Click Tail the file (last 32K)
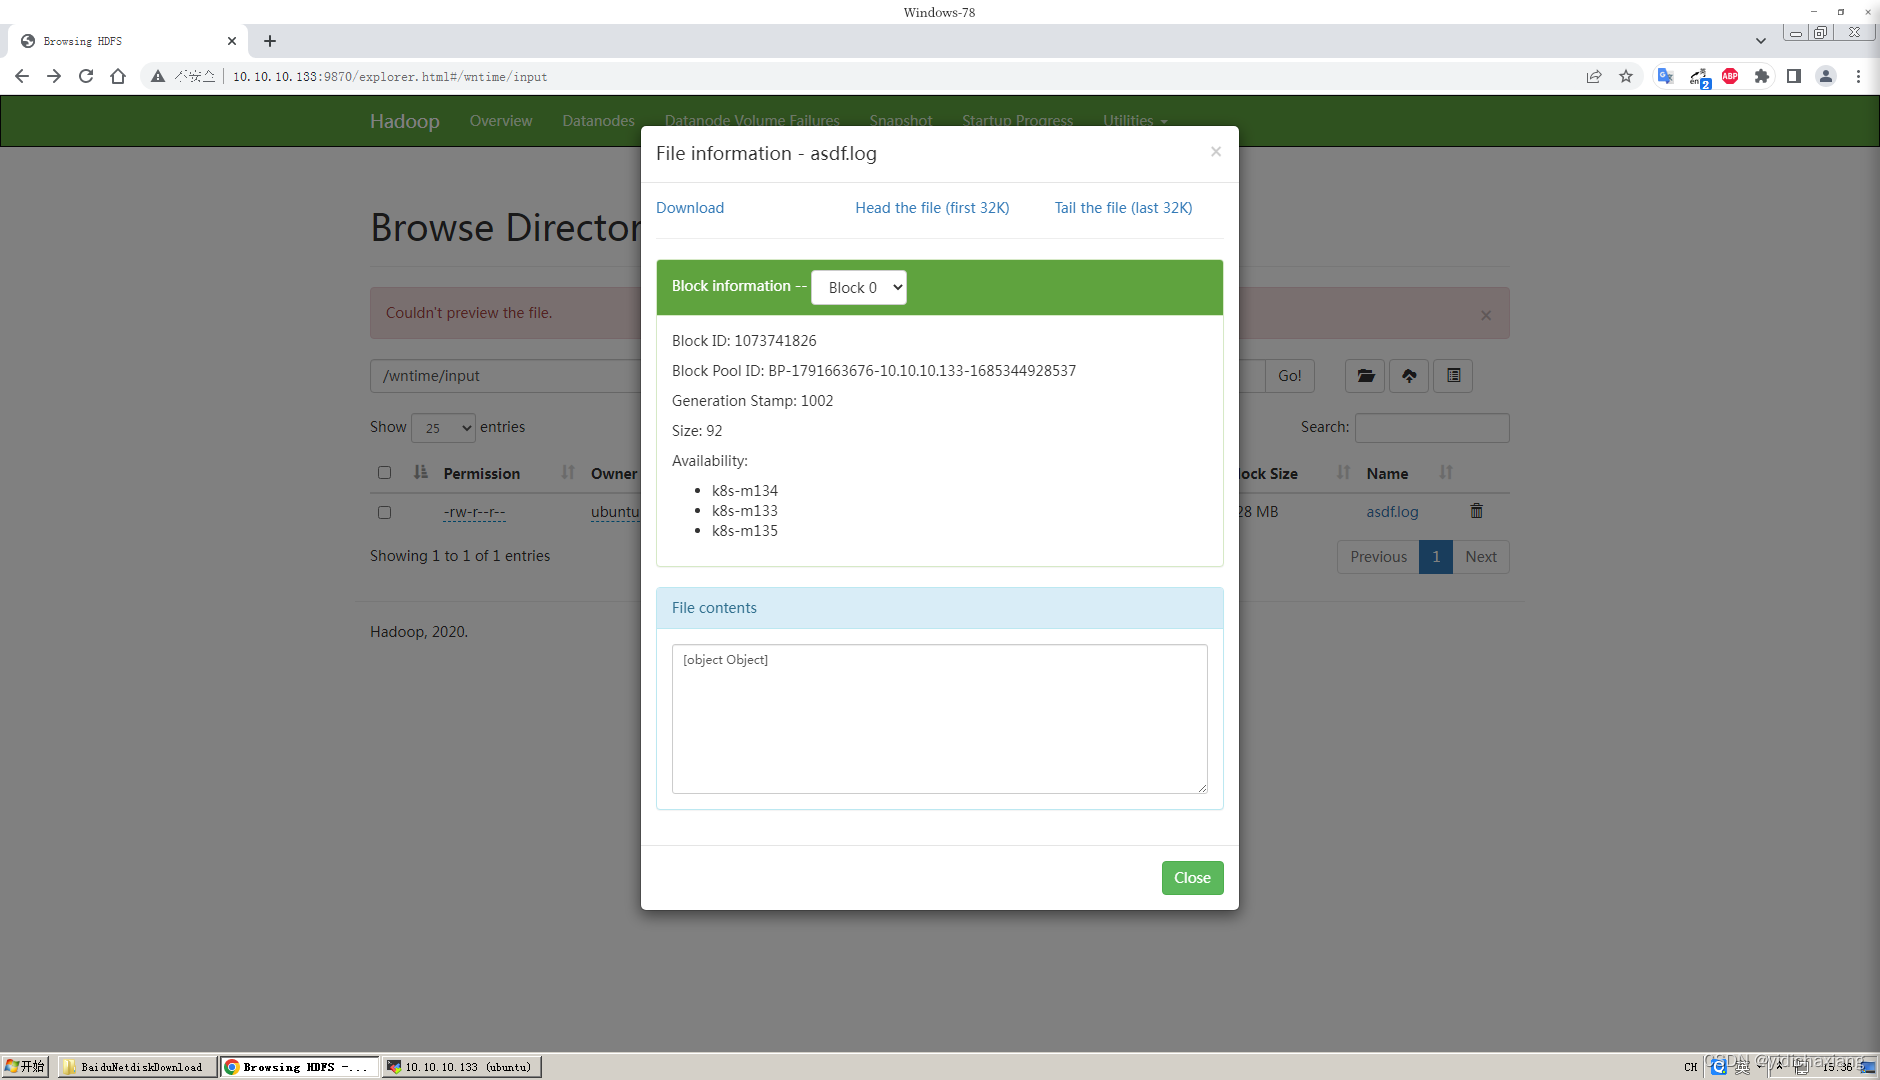This screenshot has height=1080, width=1880. tap(1123, 208)
